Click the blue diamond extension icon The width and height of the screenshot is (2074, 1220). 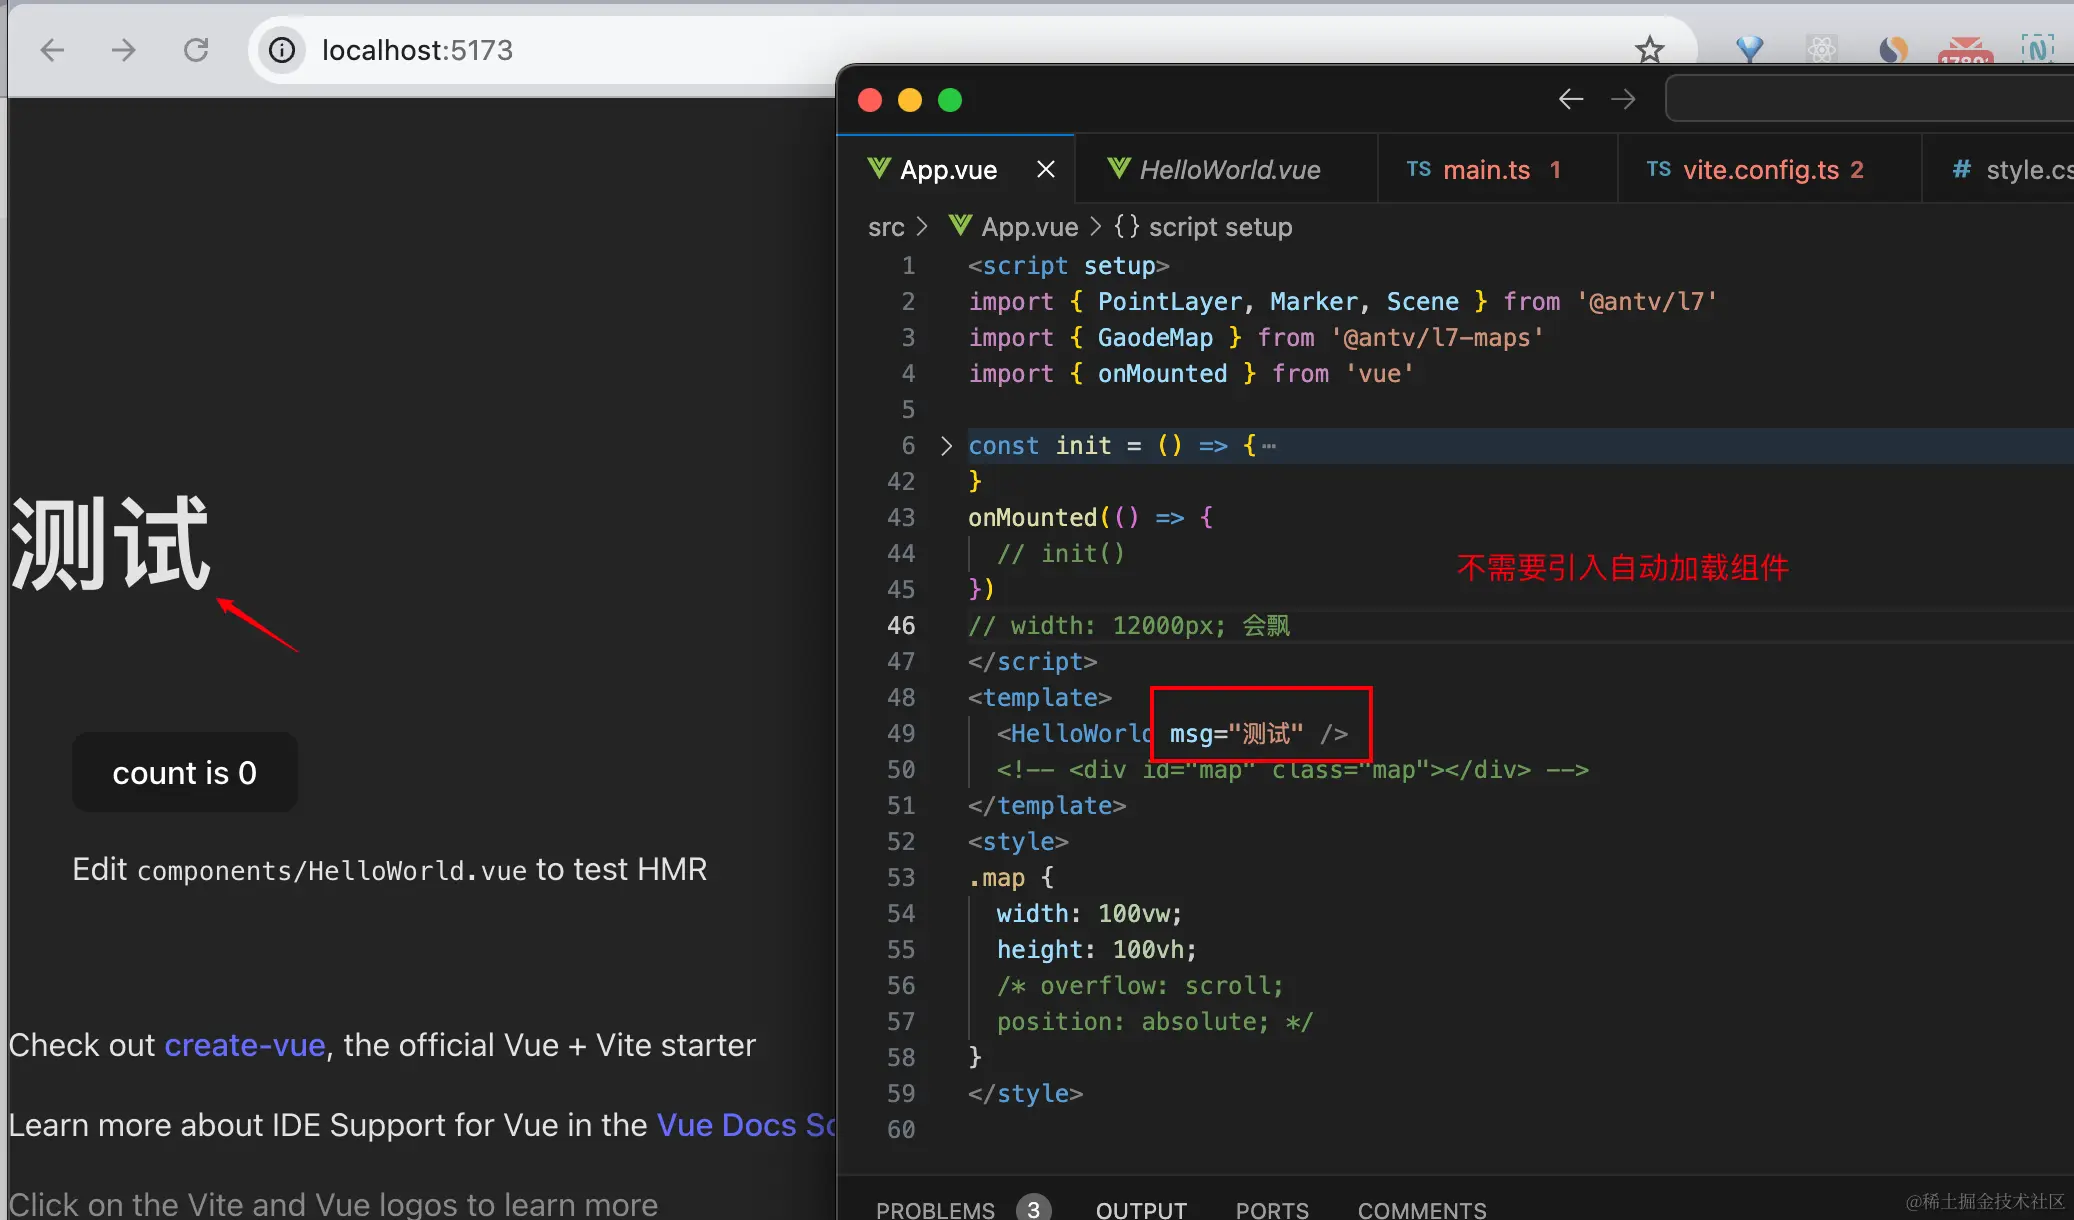click(1749, 49)
